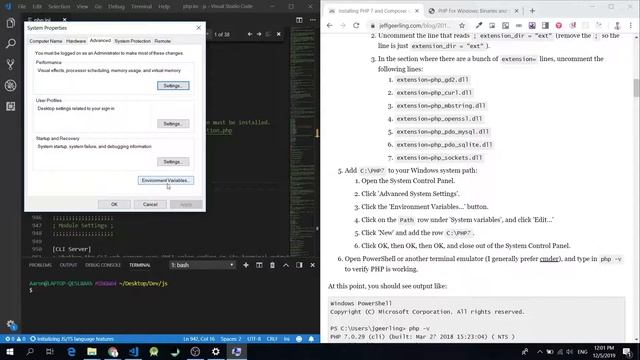This screenshot has width=640, height=360.
Task: Open notifications bell in VS Code status bar
Action: coord(311,339)
